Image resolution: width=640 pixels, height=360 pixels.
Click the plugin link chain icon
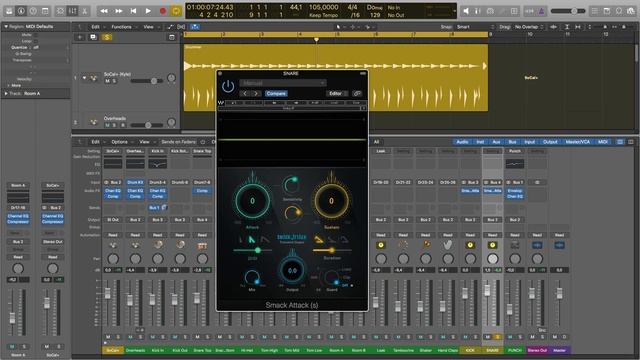[x=357, y=93]
